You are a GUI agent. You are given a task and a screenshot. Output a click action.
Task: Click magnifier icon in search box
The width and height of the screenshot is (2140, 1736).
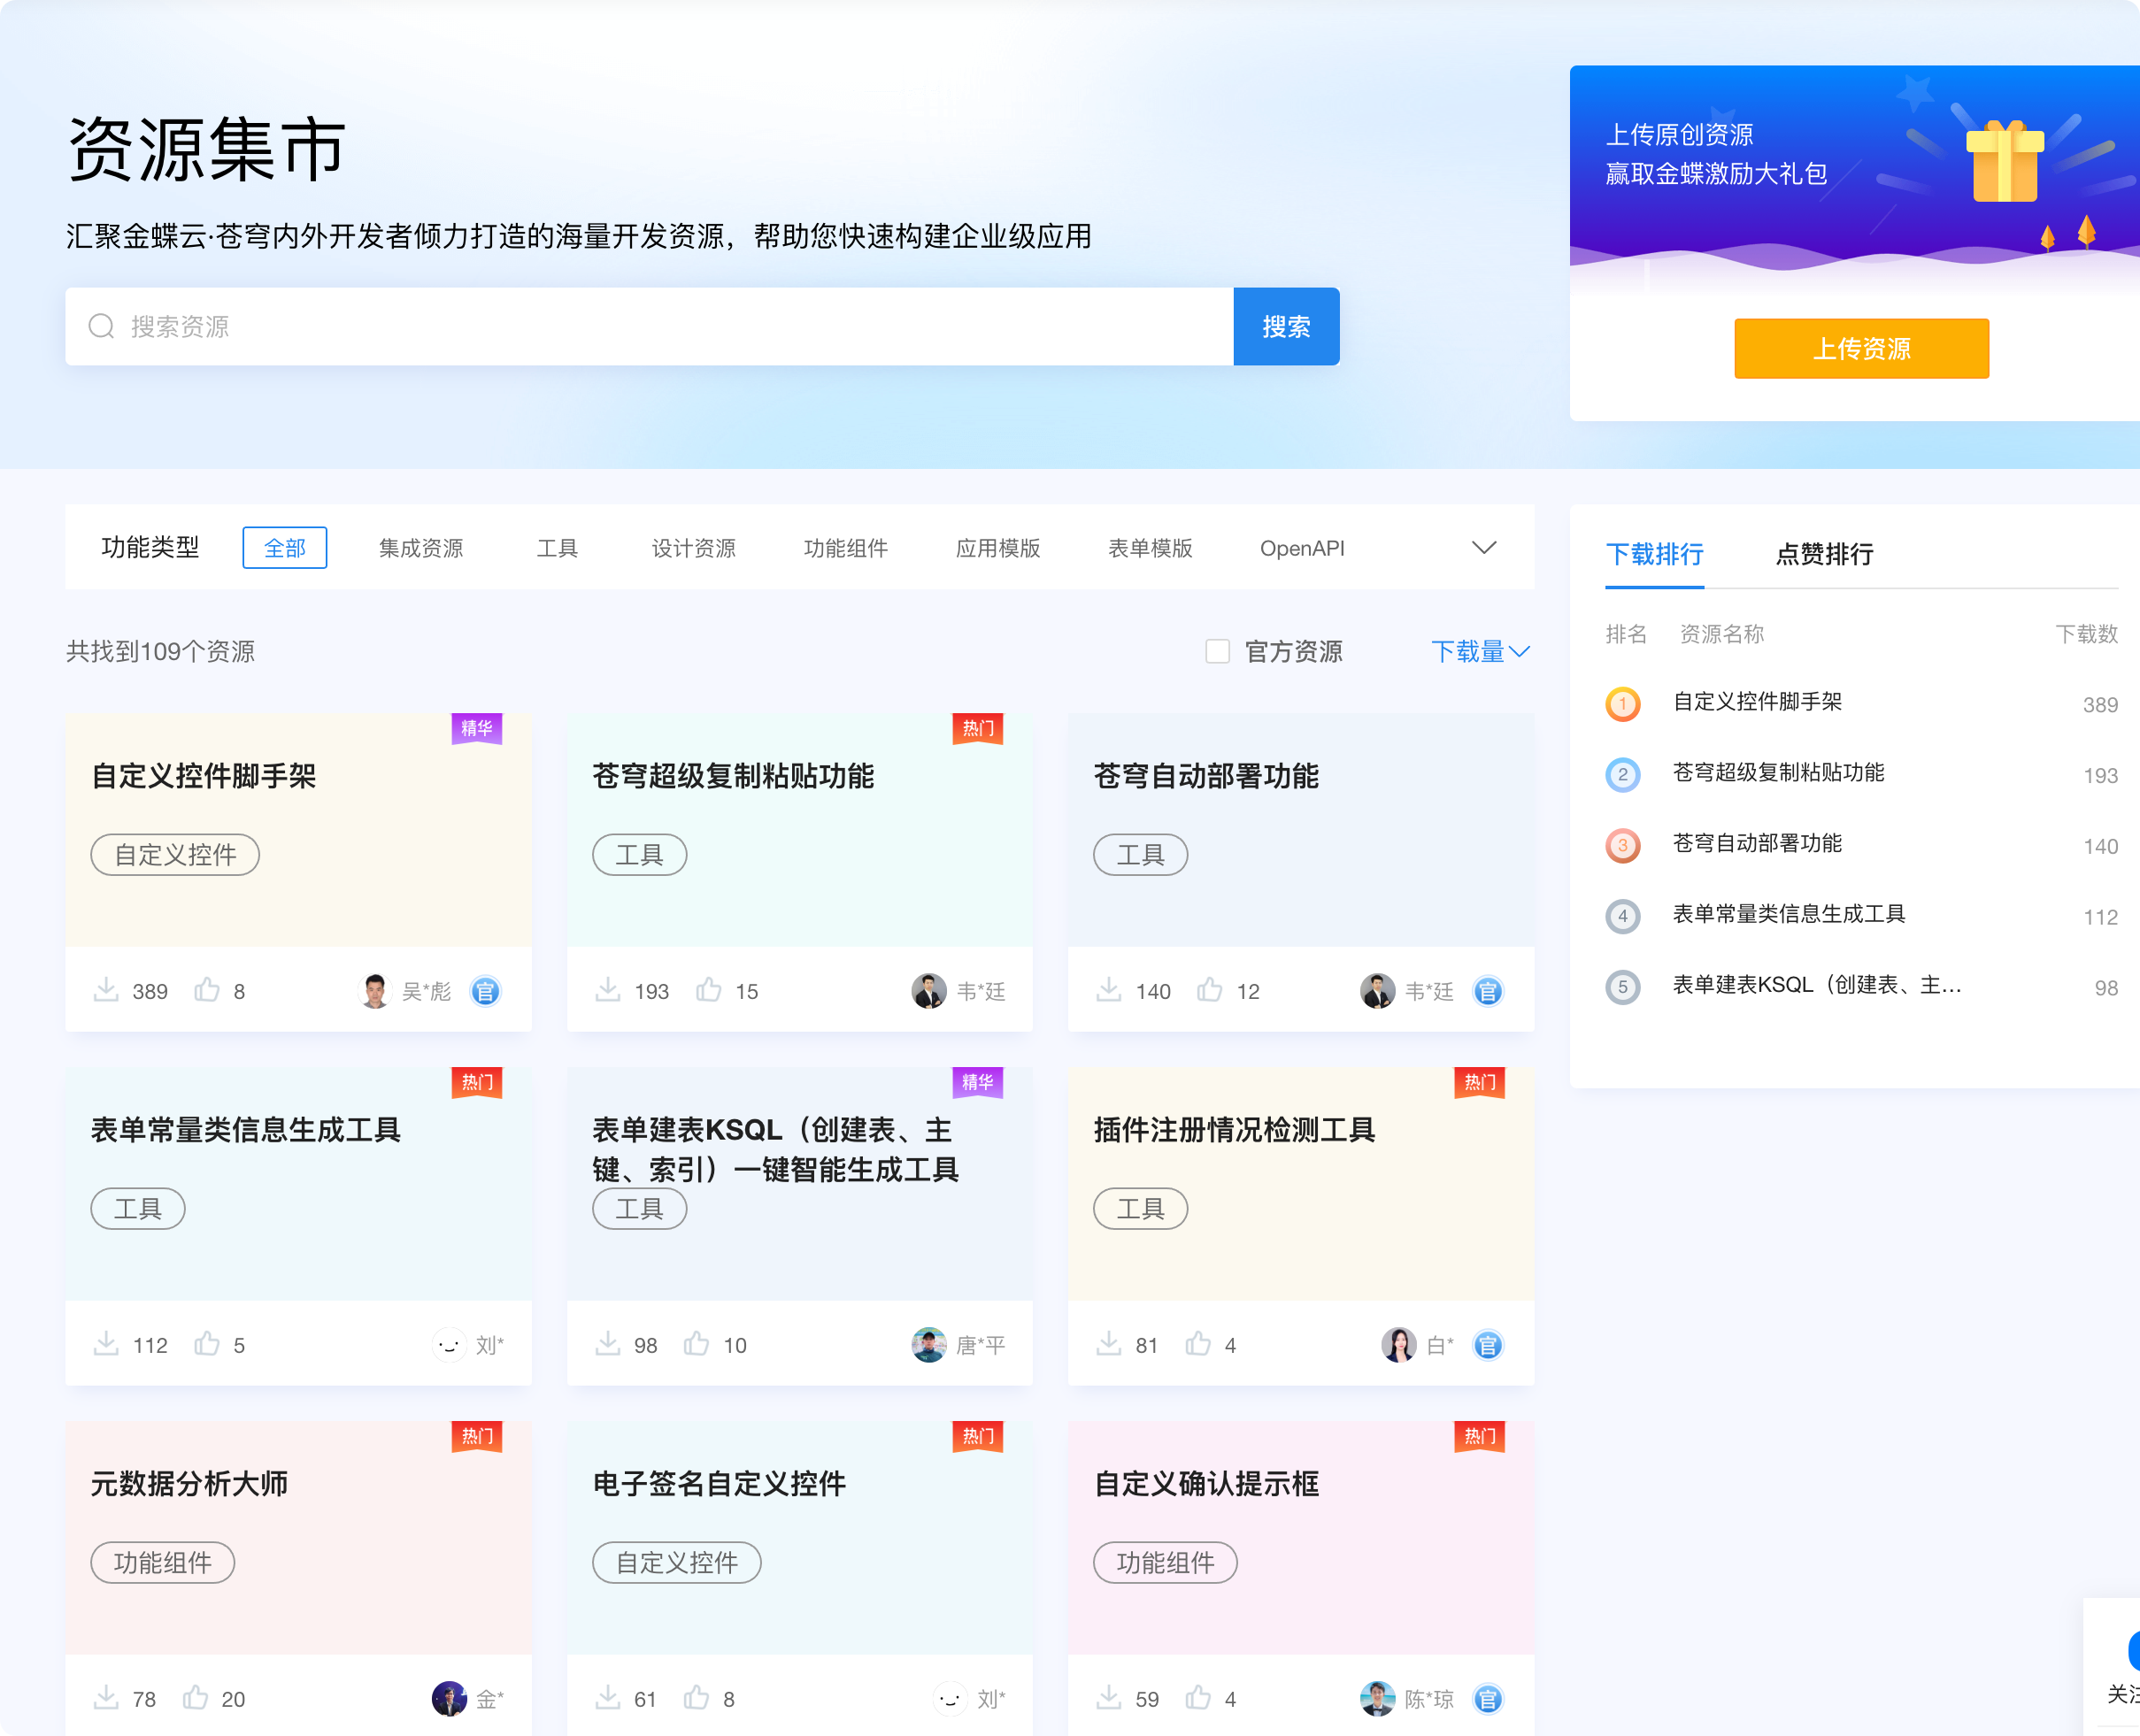[x=101, y=327]
